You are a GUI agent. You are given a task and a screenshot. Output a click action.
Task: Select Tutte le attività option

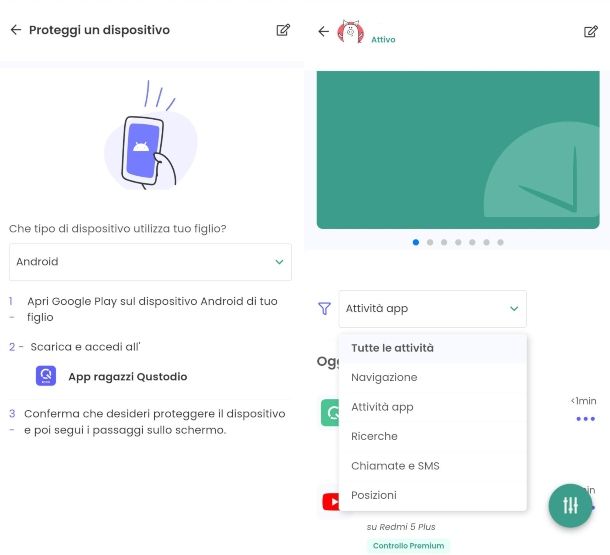click(x=433, y=348)
